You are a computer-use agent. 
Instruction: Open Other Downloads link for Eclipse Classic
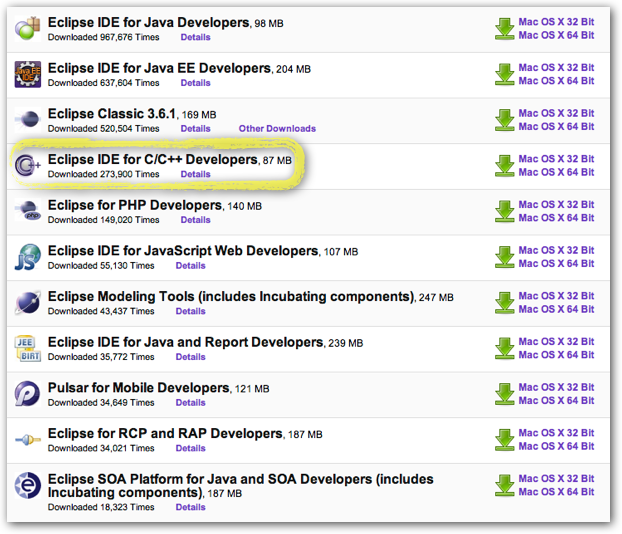point(277,129)
